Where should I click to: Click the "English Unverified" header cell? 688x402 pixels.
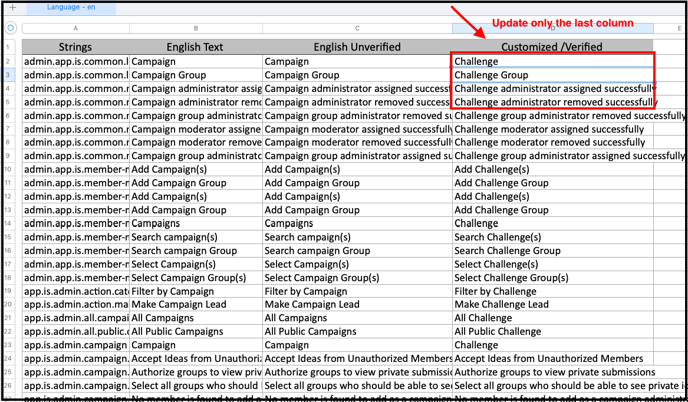(357, 47)
